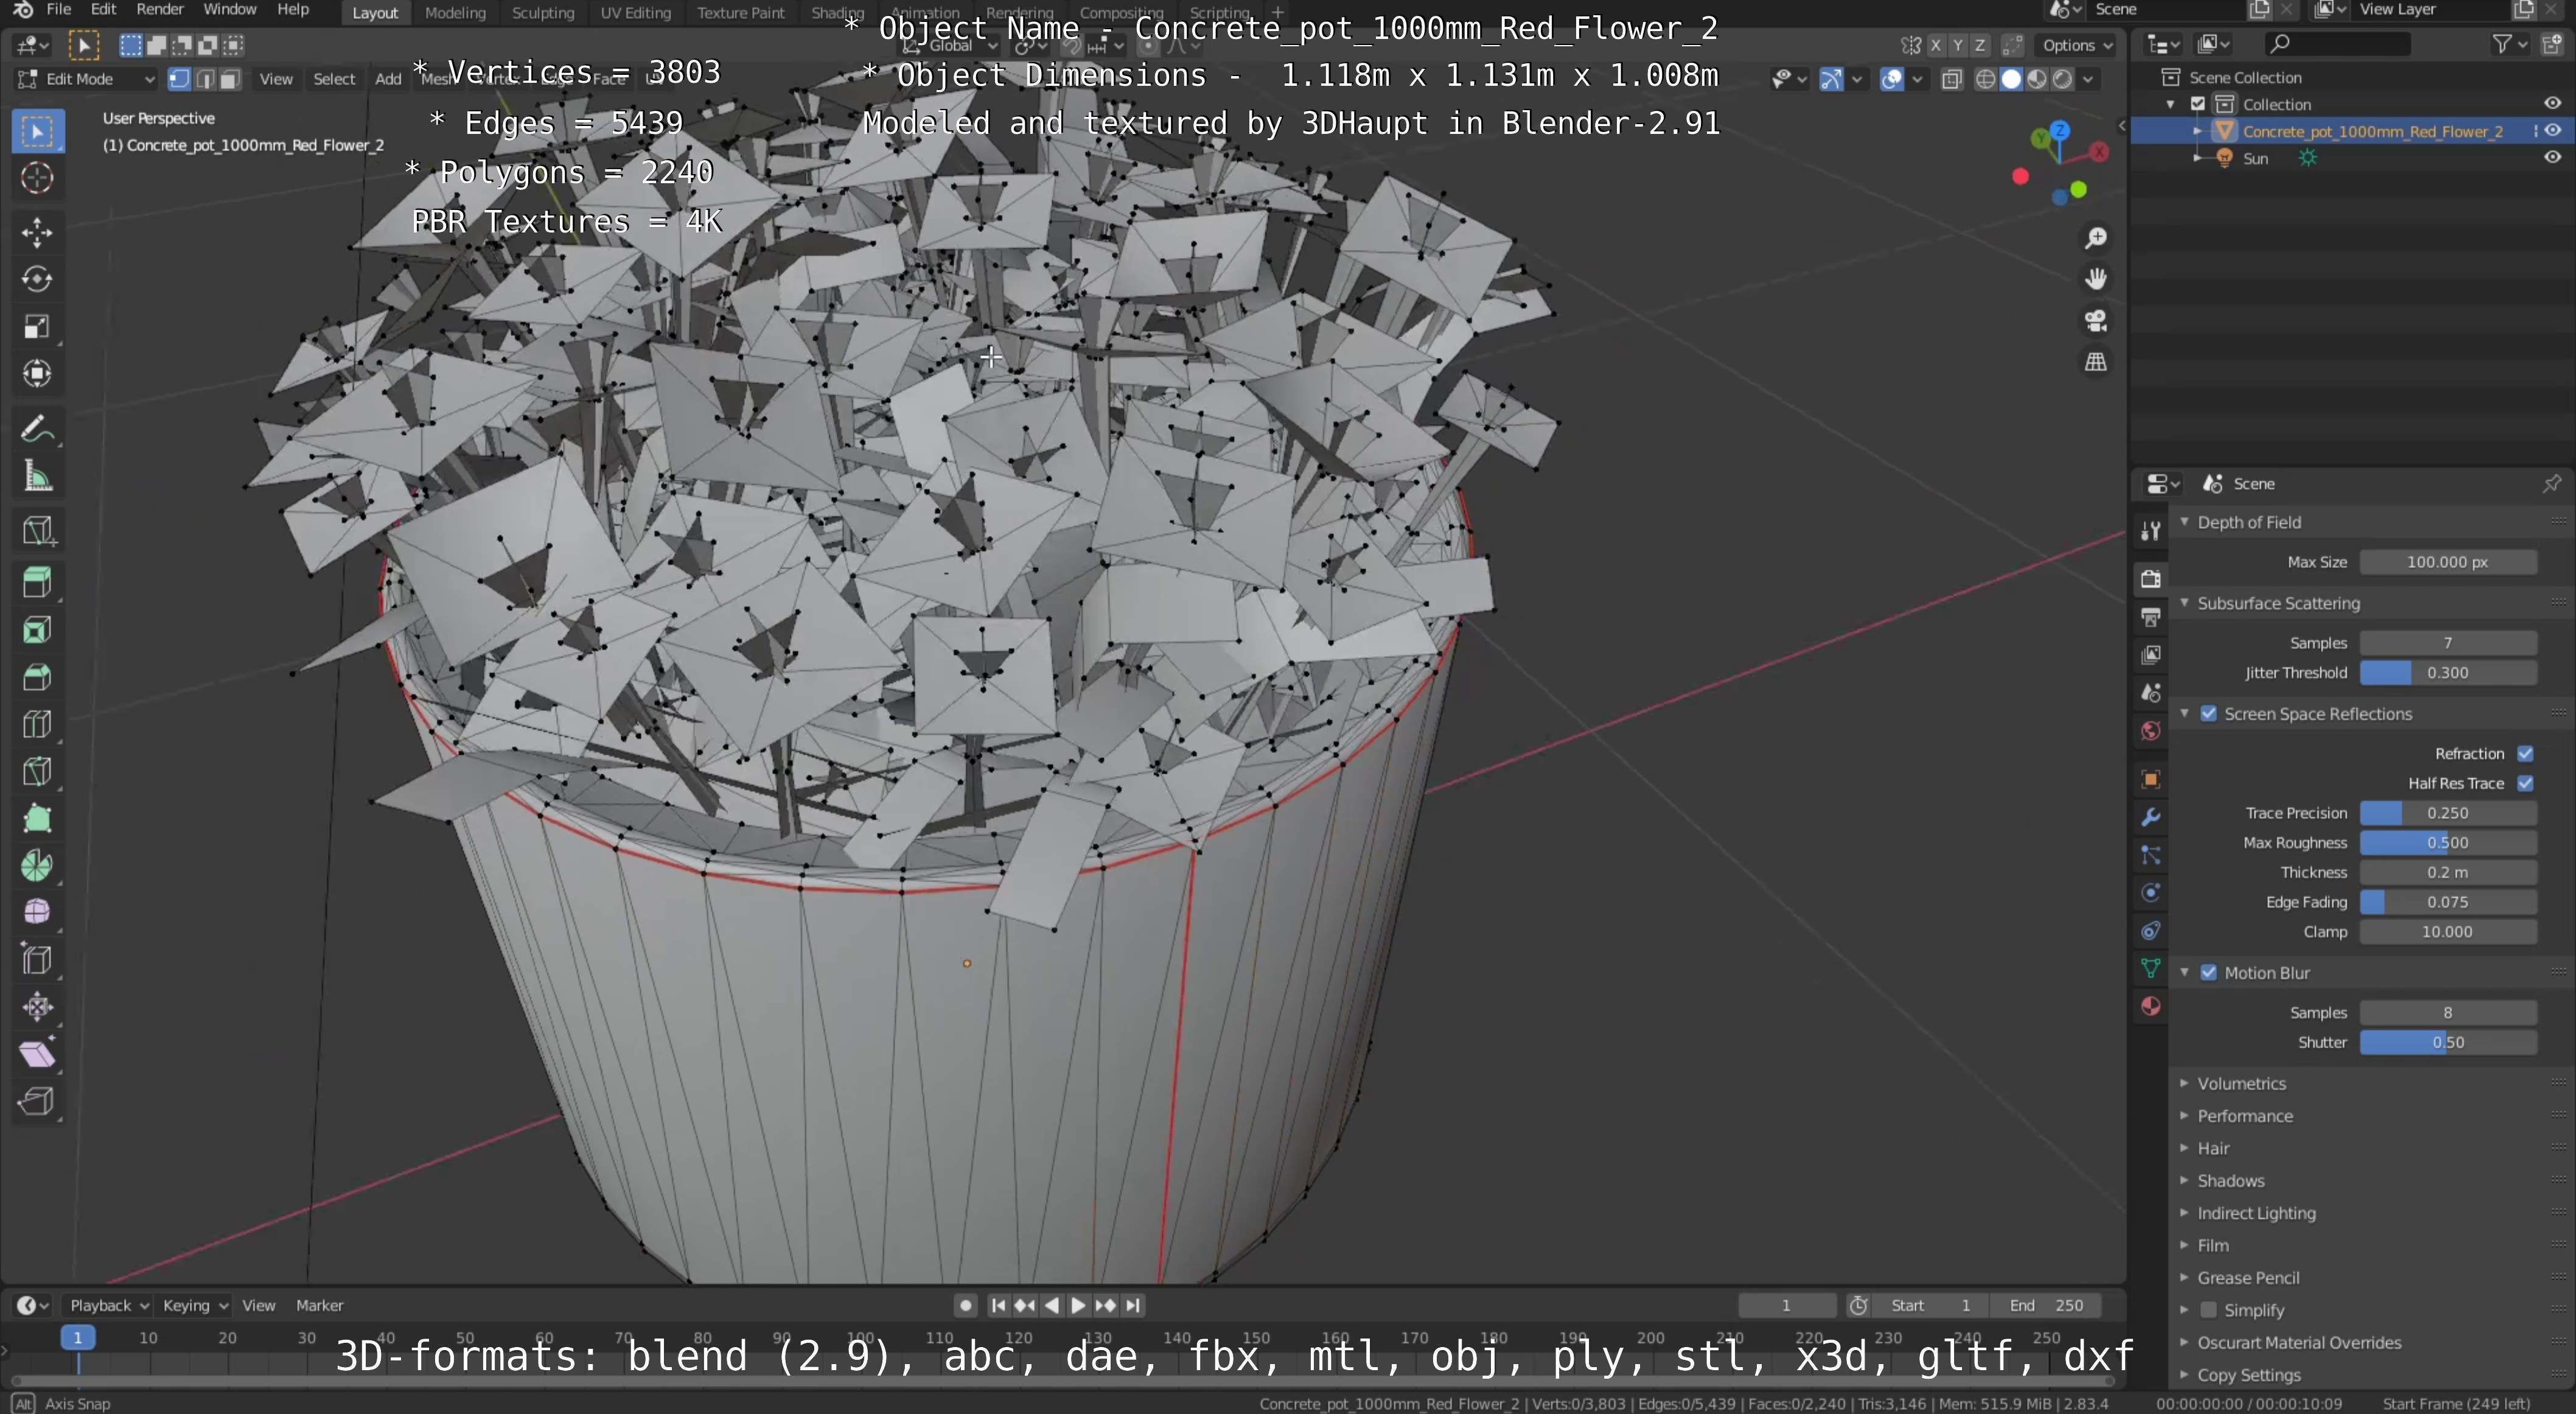The image size is (2576, 1414).
Task: Open the Playback dropdown
Action: coord(109,1305)
